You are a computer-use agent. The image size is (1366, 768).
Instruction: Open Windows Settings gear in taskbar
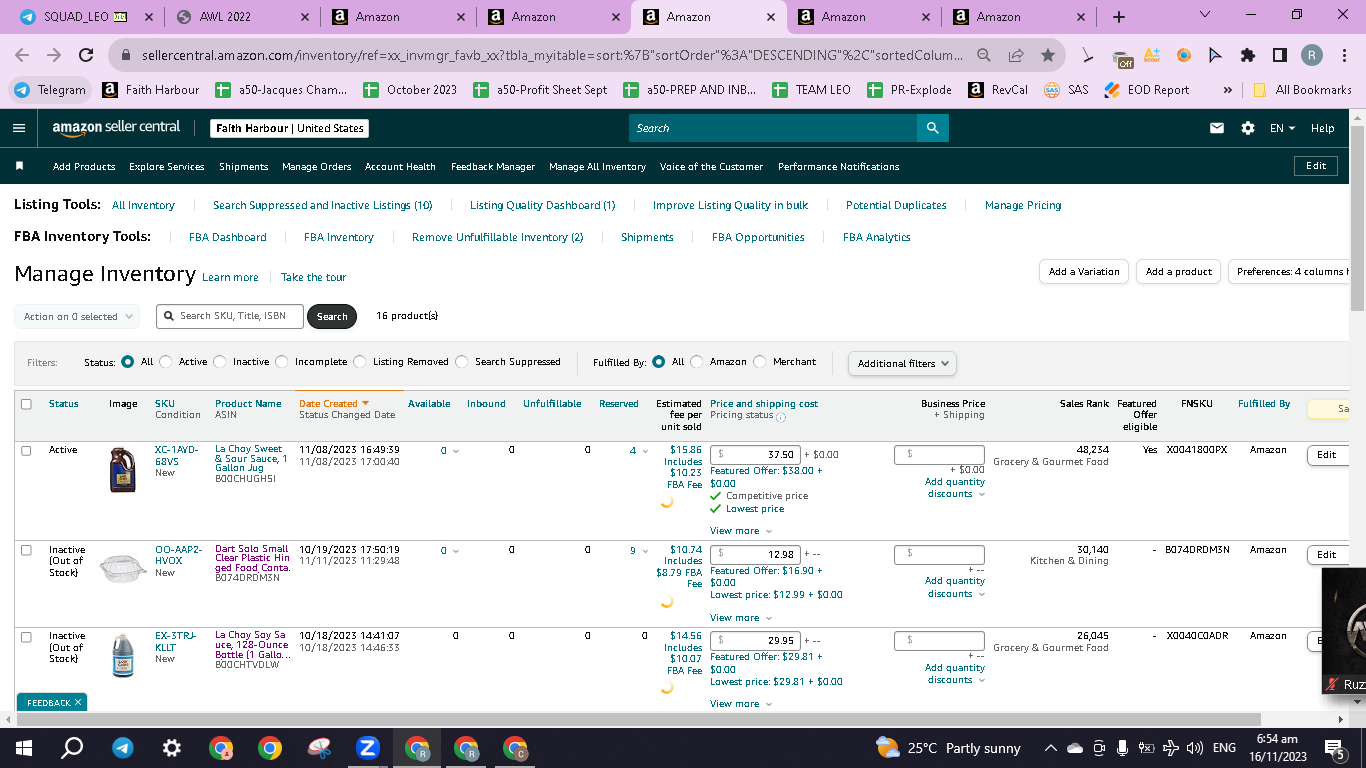[171, 748]
